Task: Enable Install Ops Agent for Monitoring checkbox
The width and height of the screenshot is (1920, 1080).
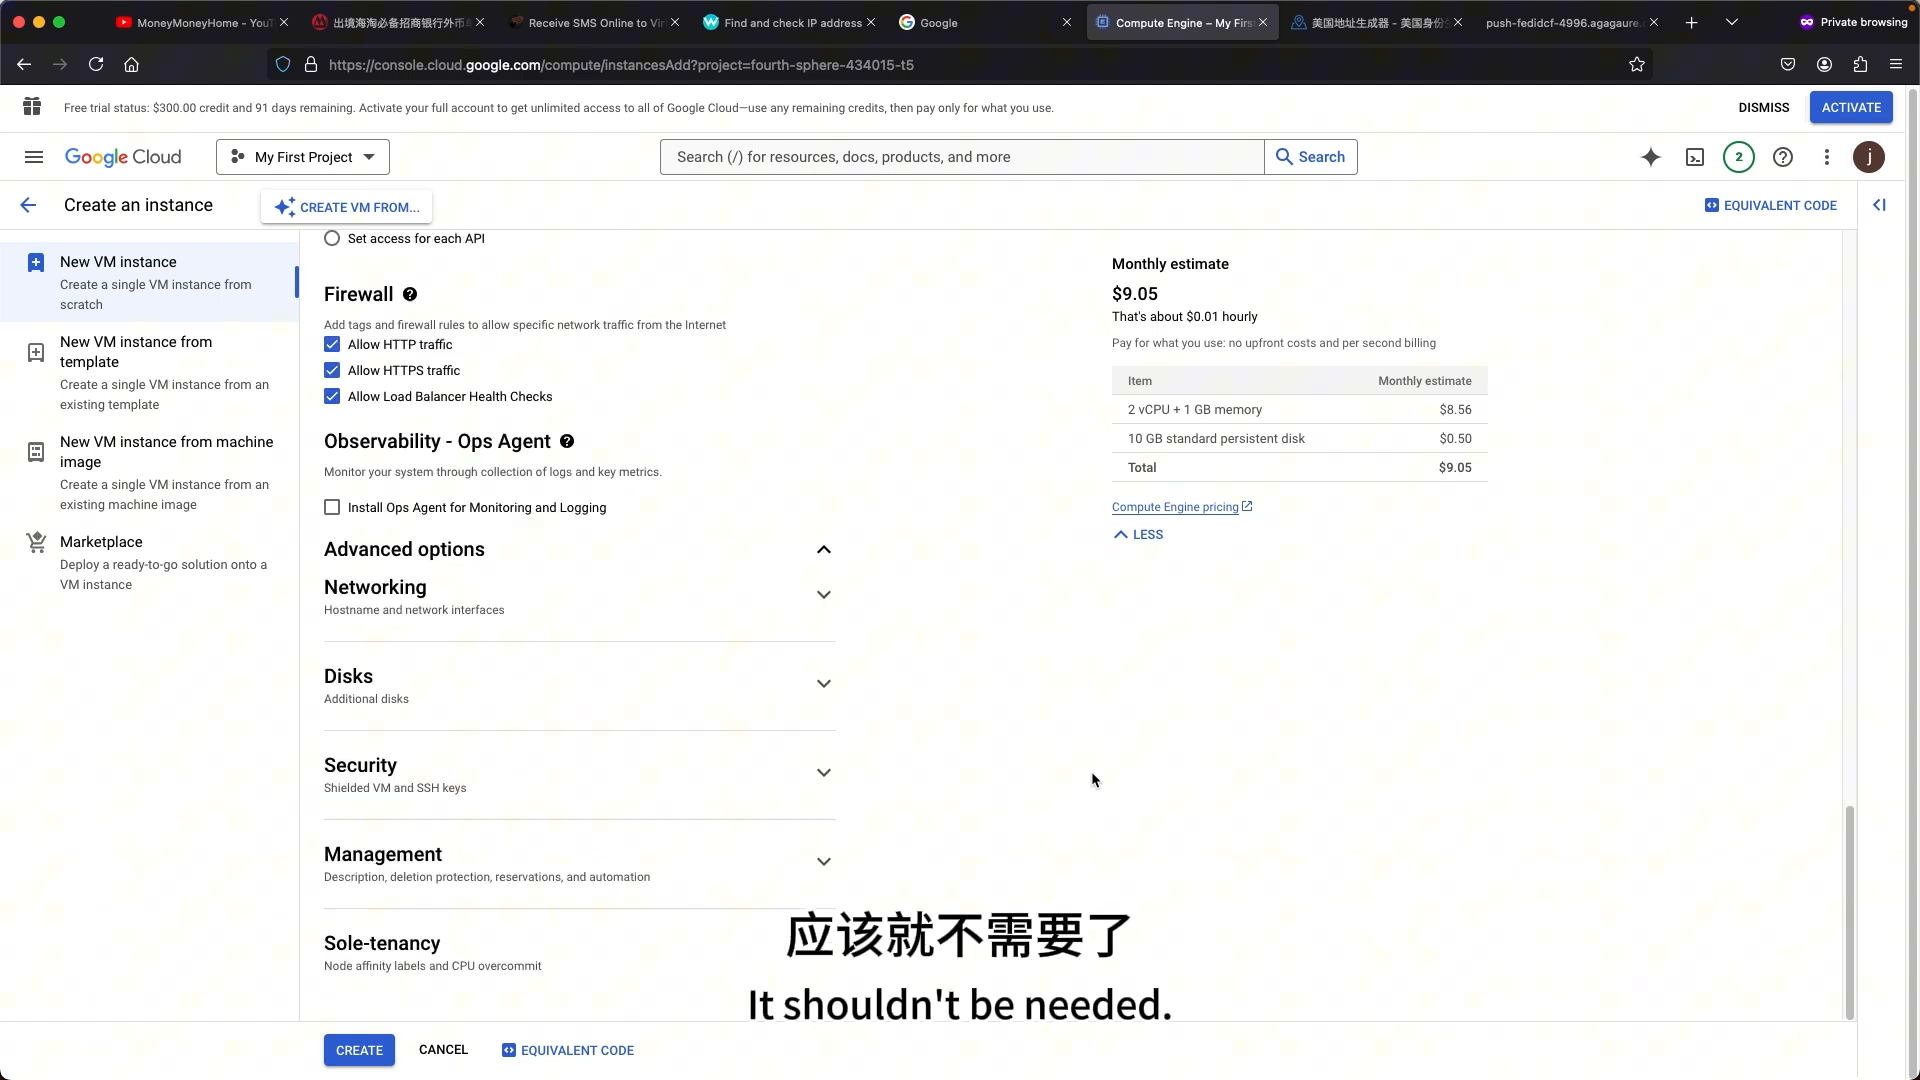Action: coord(332,508)
